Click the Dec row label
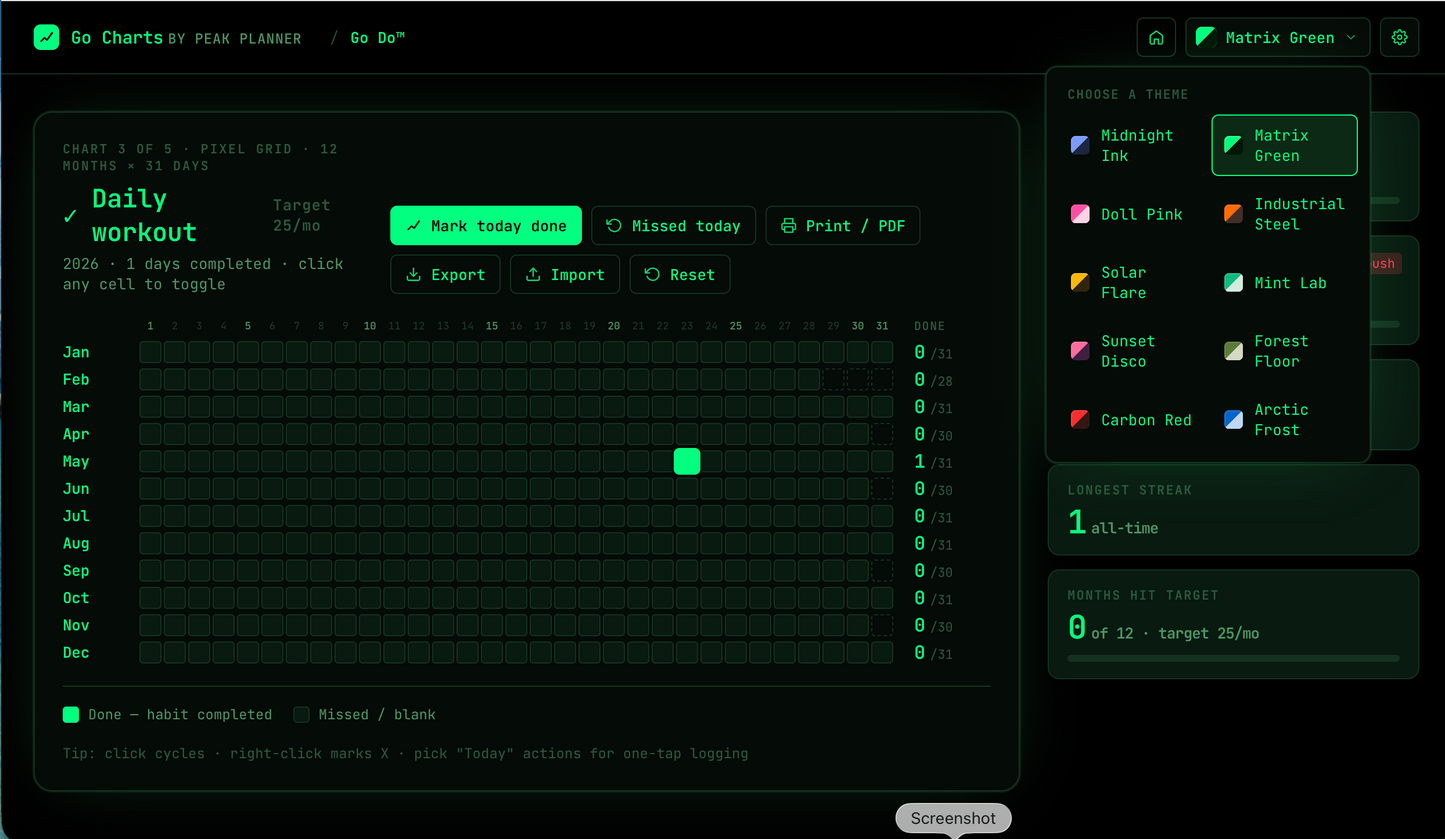 coord(76,652)
